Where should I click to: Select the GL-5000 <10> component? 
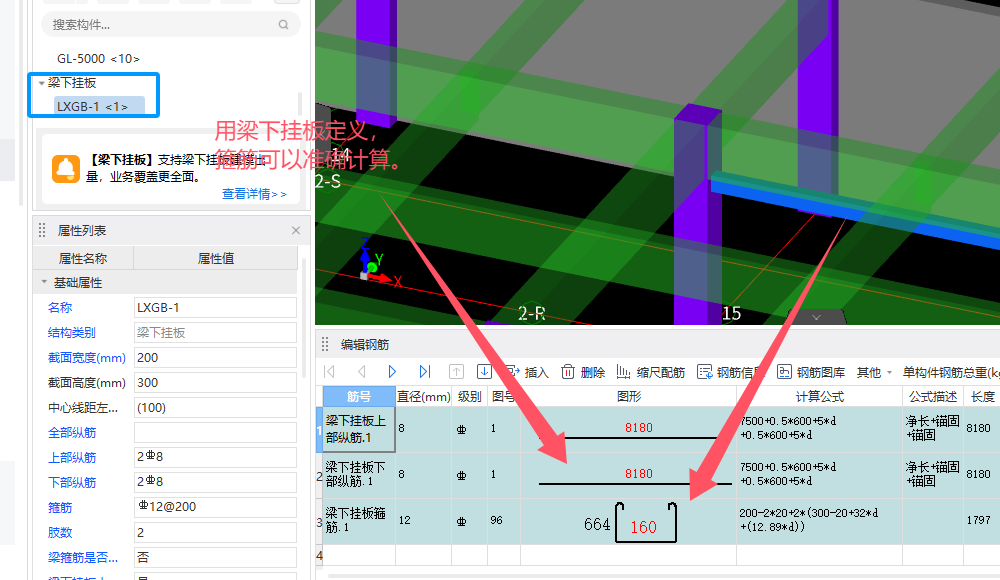98,59
